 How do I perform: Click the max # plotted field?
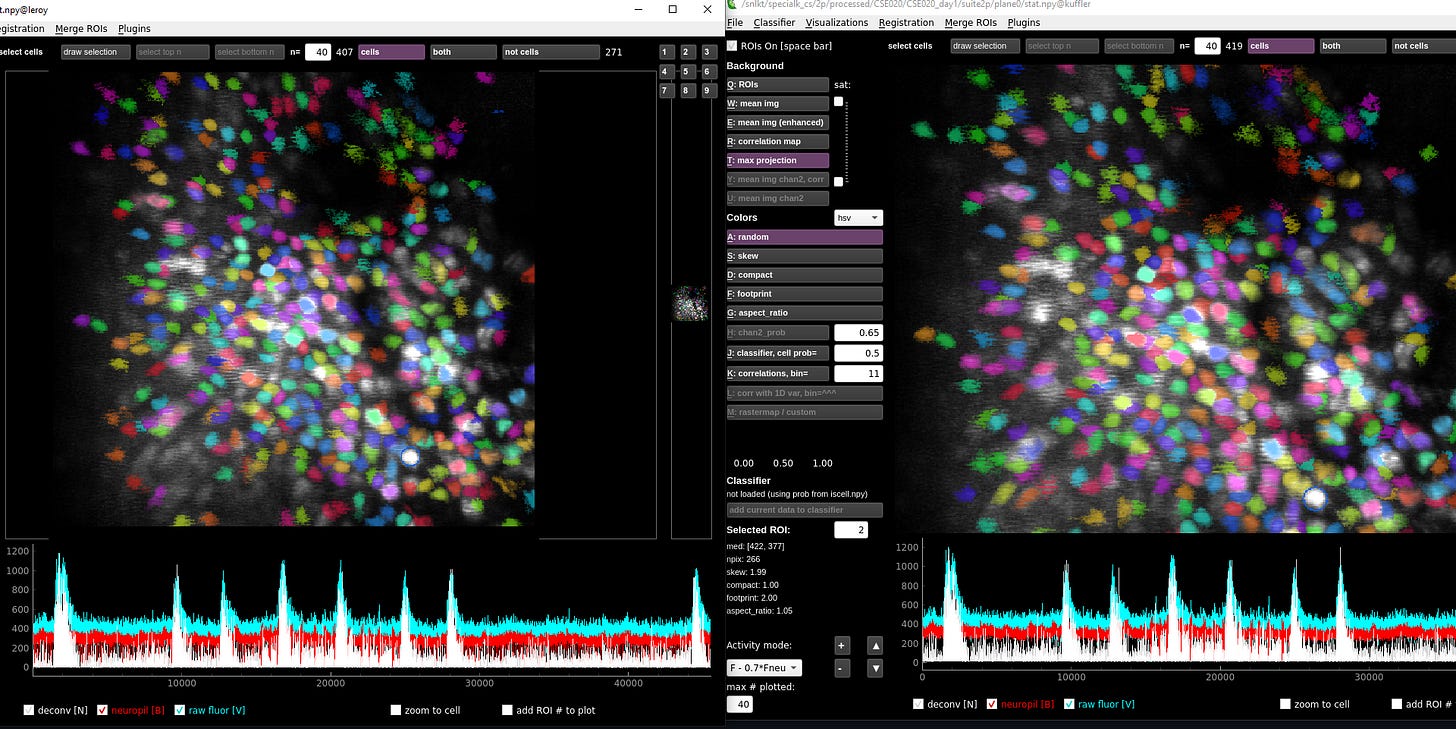pos(739,704)
